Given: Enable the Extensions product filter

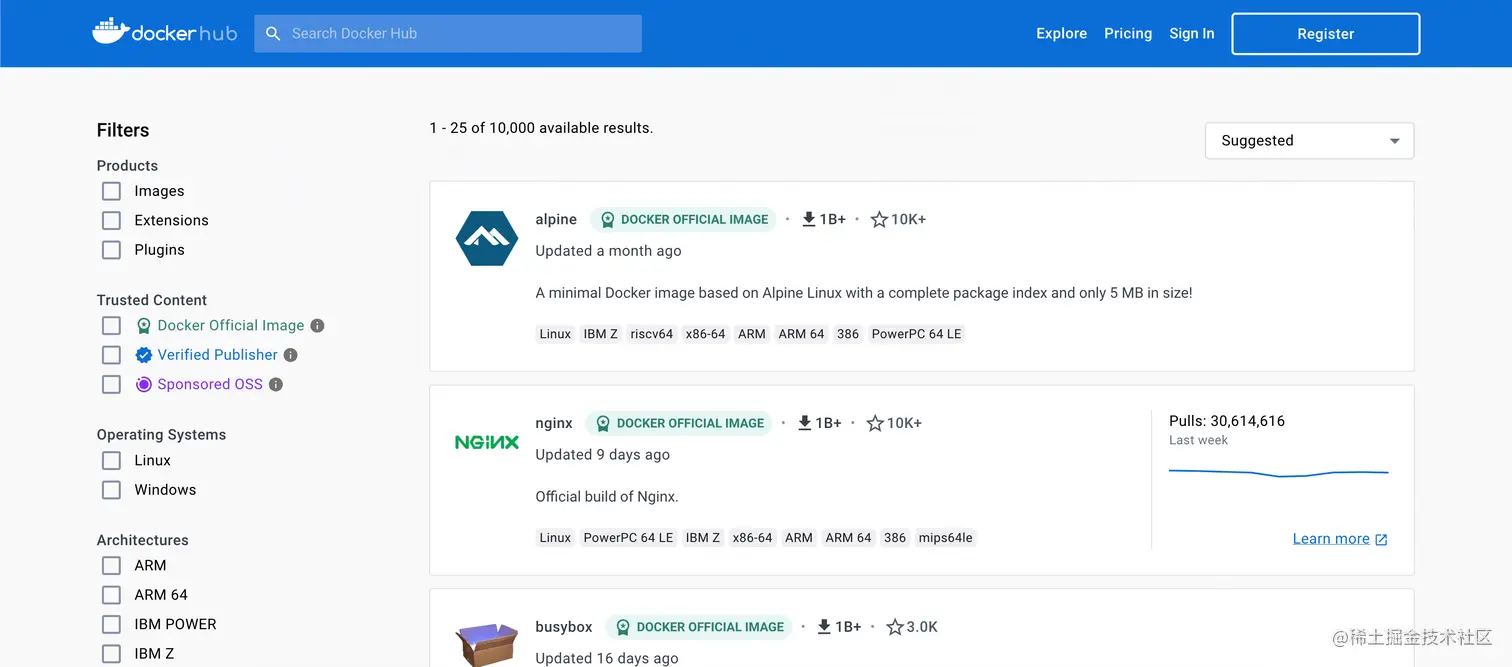Looking at the screenshot, I should [x=111, y=220].
